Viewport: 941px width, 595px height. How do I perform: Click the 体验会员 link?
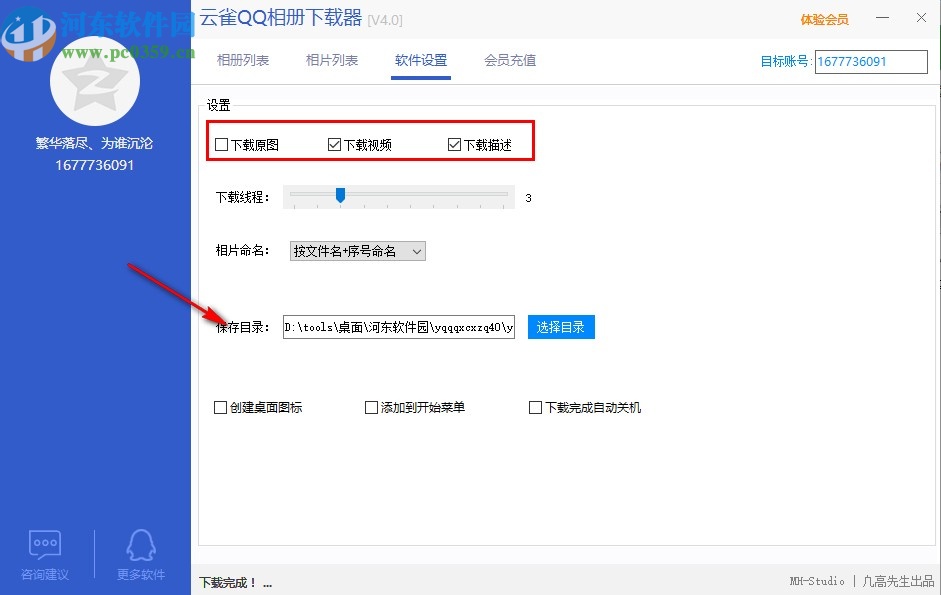point(823,18)
